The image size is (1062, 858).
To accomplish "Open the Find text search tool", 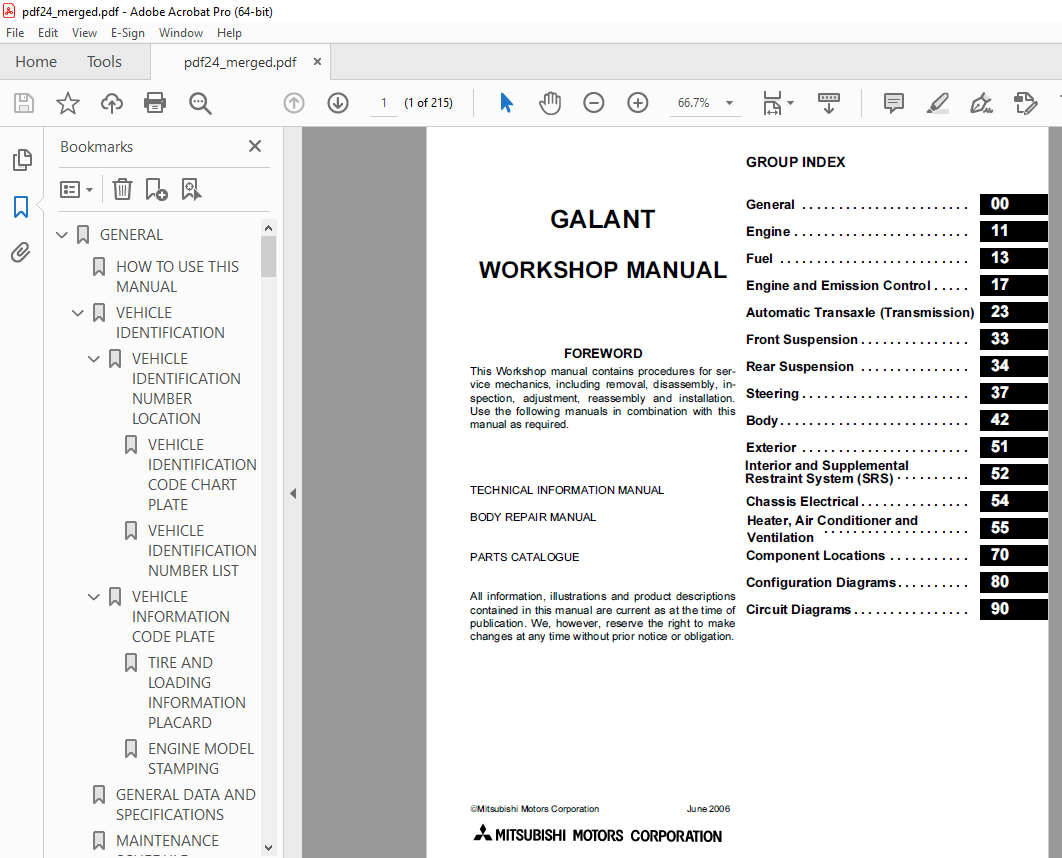I will coord(200,103).
